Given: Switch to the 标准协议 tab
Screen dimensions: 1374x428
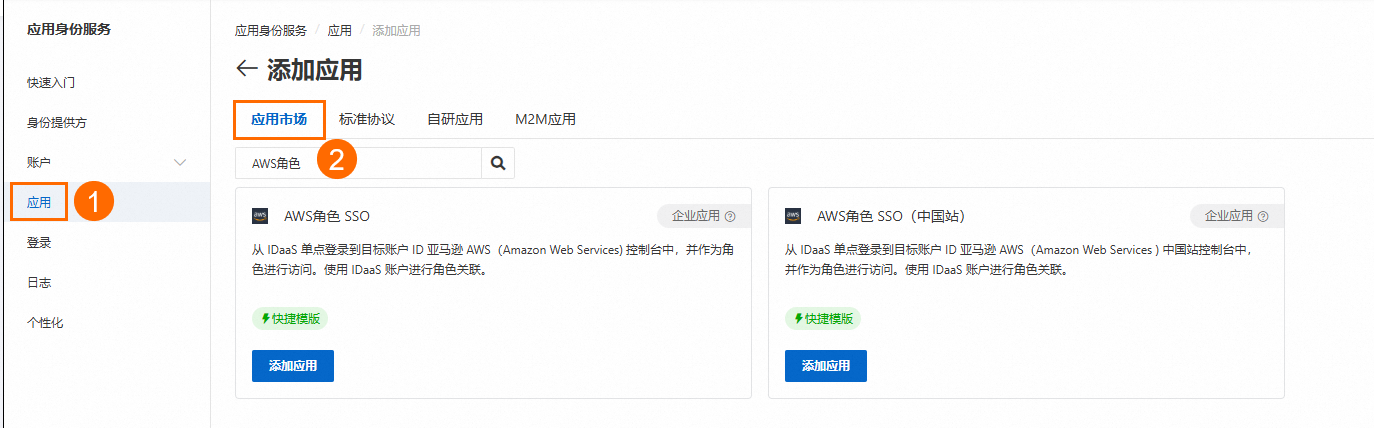Looking at the screenshot, I should point(367,119).
